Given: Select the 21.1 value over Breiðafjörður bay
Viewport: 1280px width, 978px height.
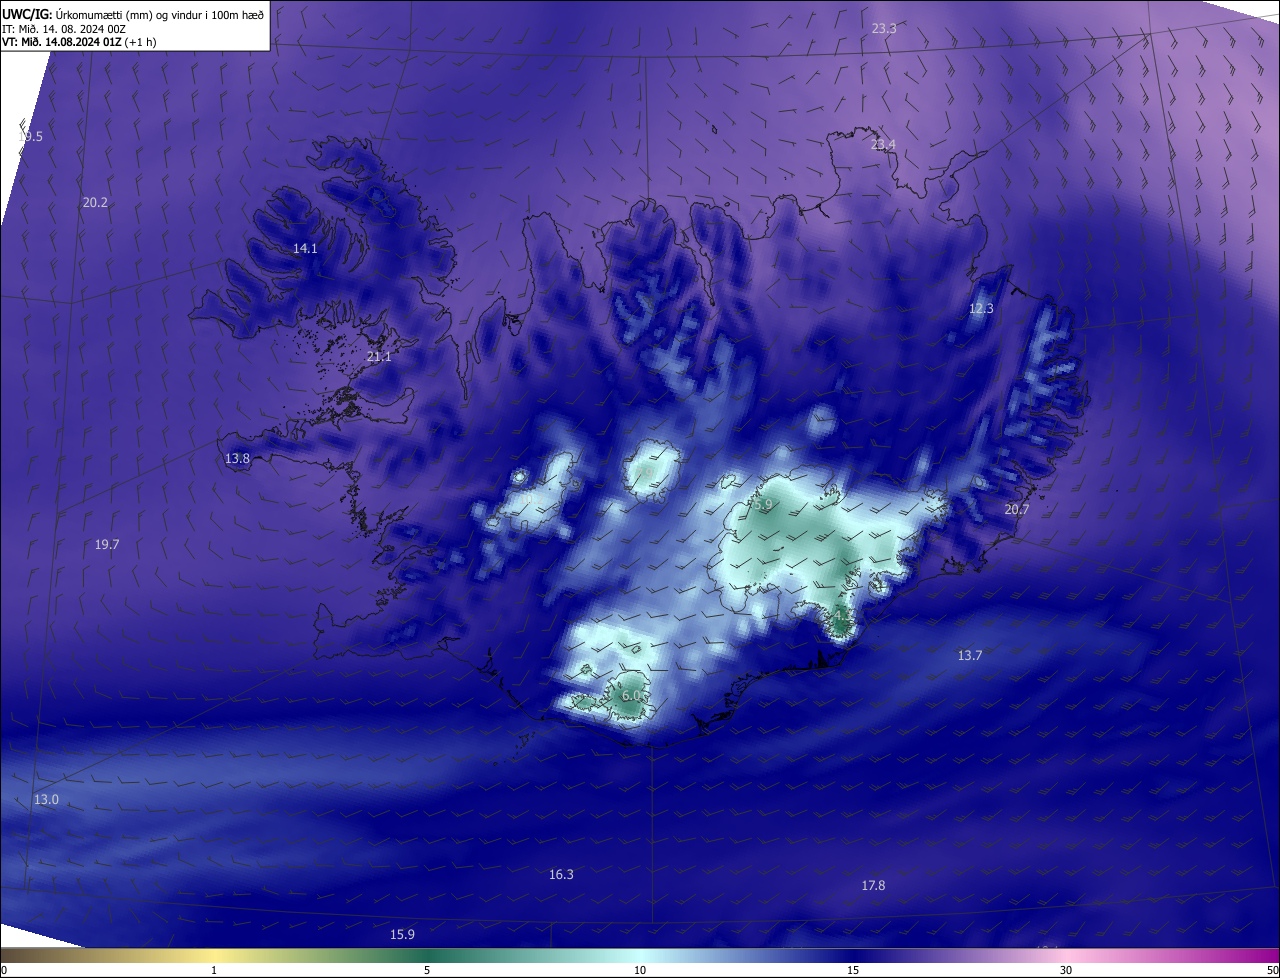Looking at the screenshot, I should click(379, 356).
